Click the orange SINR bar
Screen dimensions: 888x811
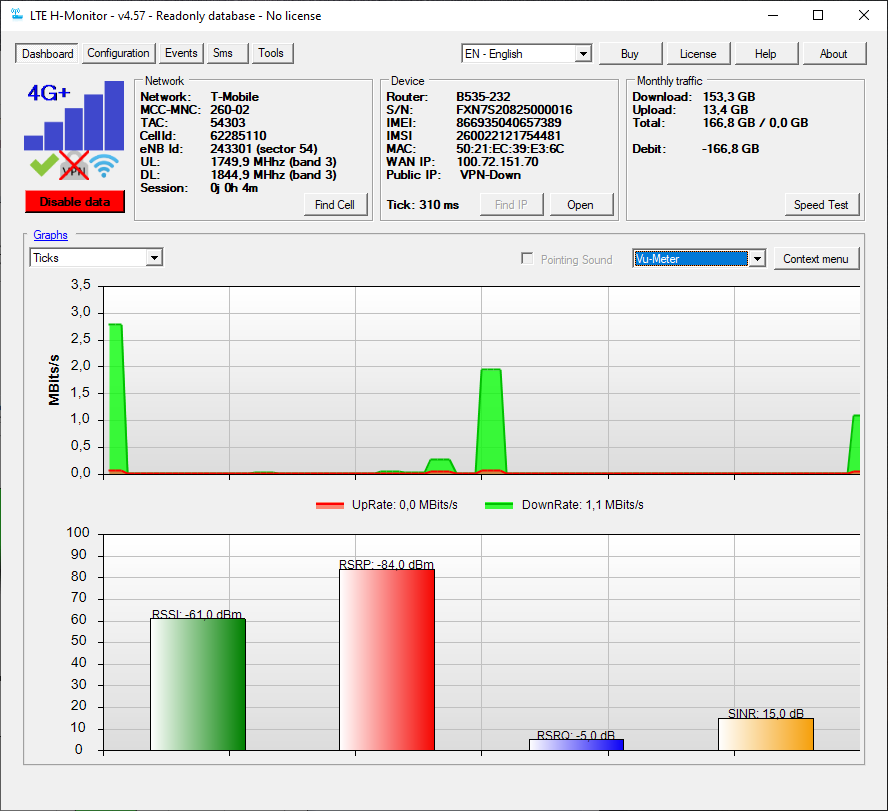(766, 734)
